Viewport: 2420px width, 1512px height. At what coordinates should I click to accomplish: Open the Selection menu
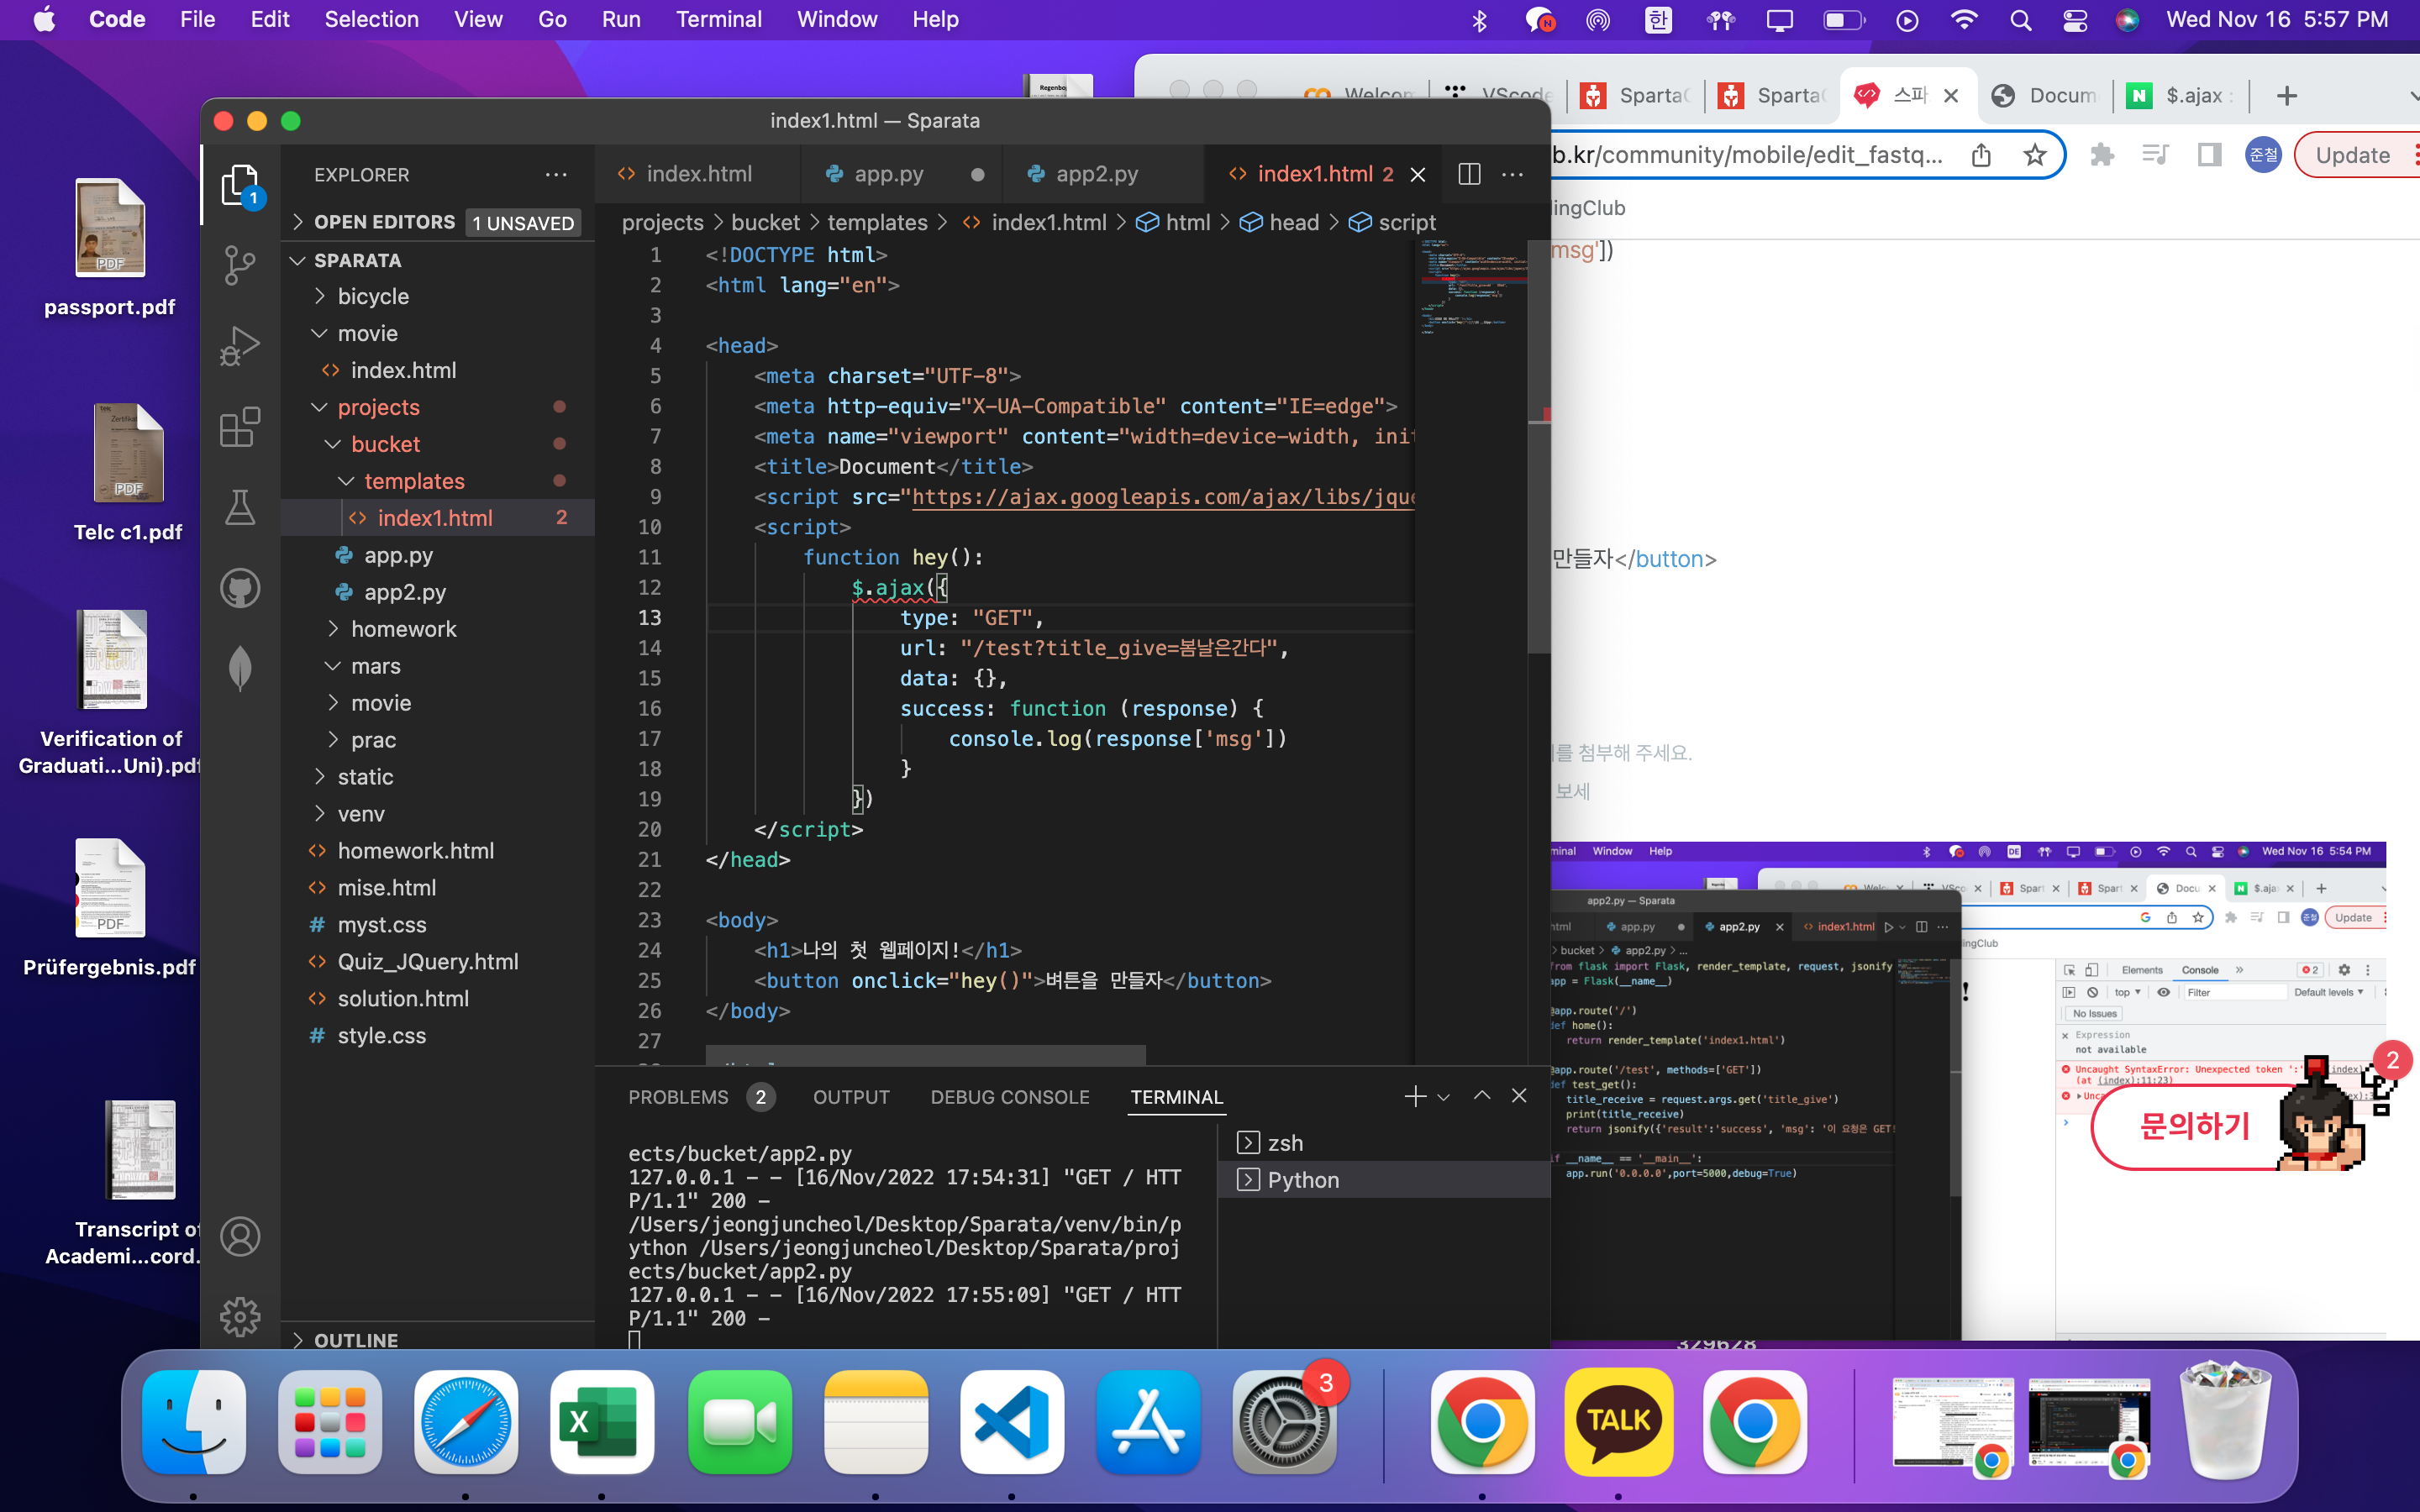point(371,20)
